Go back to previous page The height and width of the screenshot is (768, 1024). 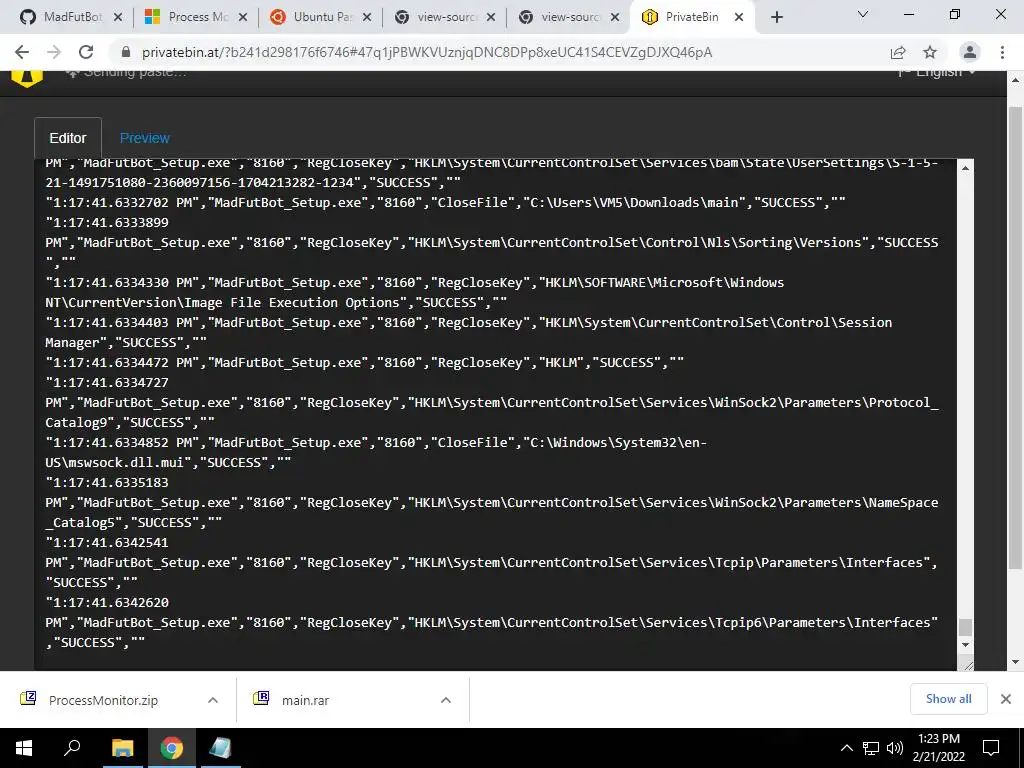(22, 52)
